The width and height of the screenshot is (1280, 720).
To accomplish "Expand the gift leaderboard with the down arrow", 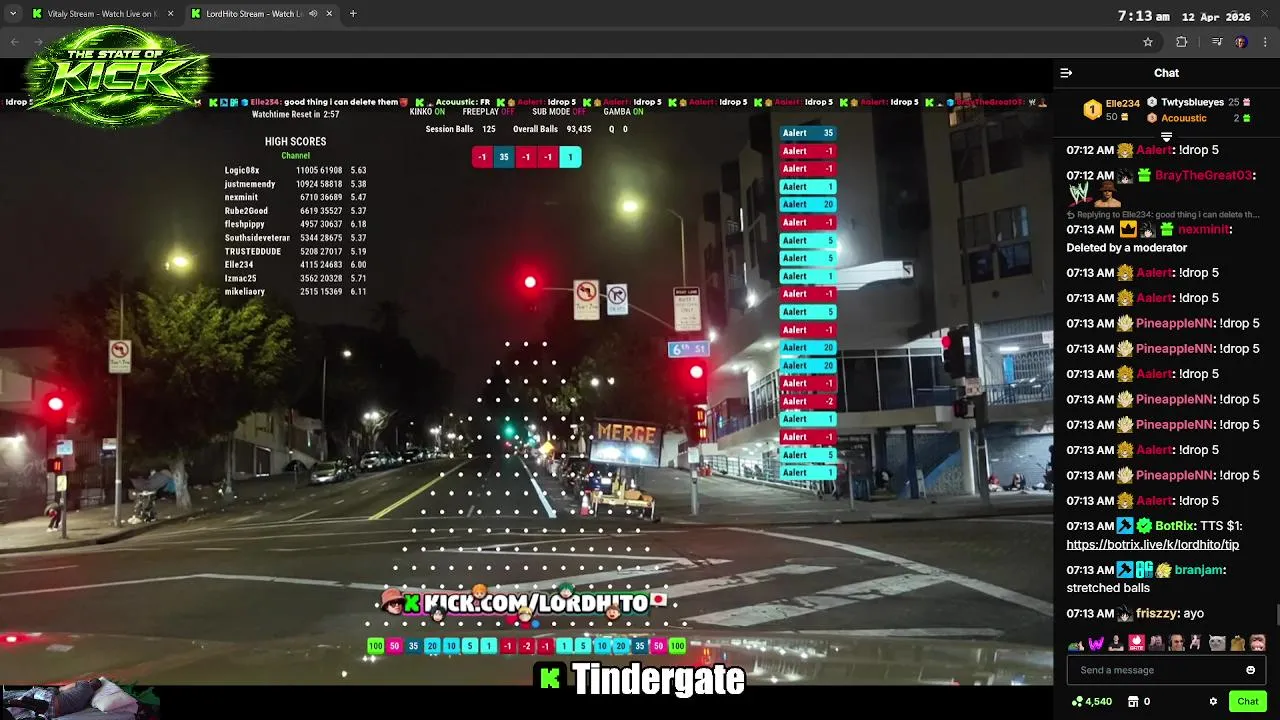I will click(1166, 137).
